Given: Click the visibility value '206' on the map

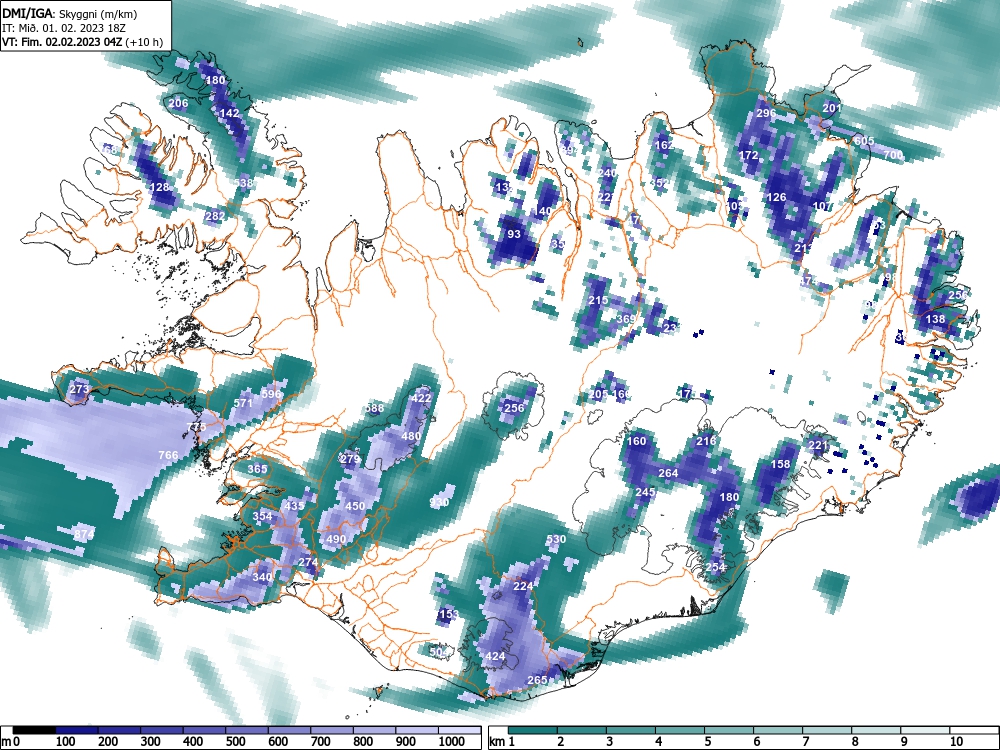Looking at the screenshot, I should [x=179, y=103].
